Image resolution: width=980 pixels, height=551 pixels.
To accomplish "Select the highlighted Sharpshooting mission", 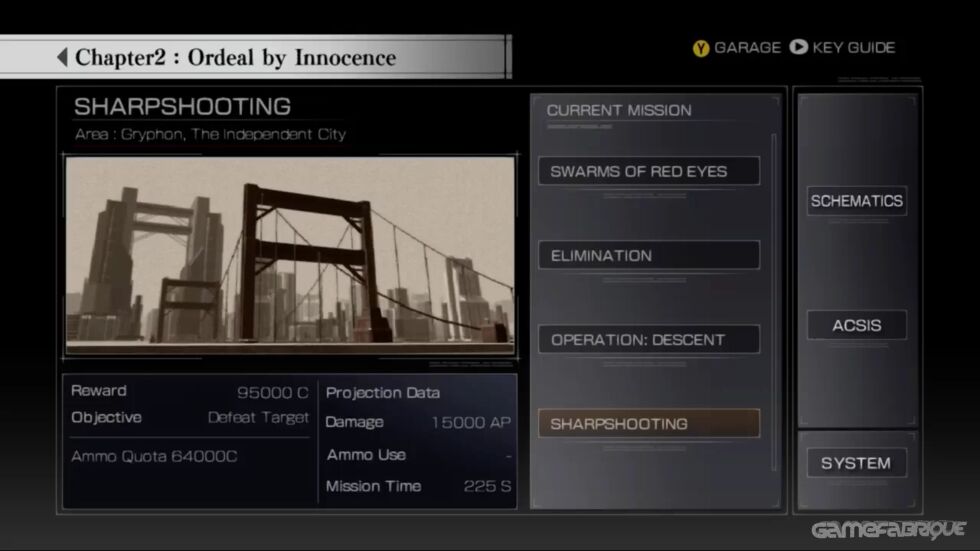I will point(649,424).
